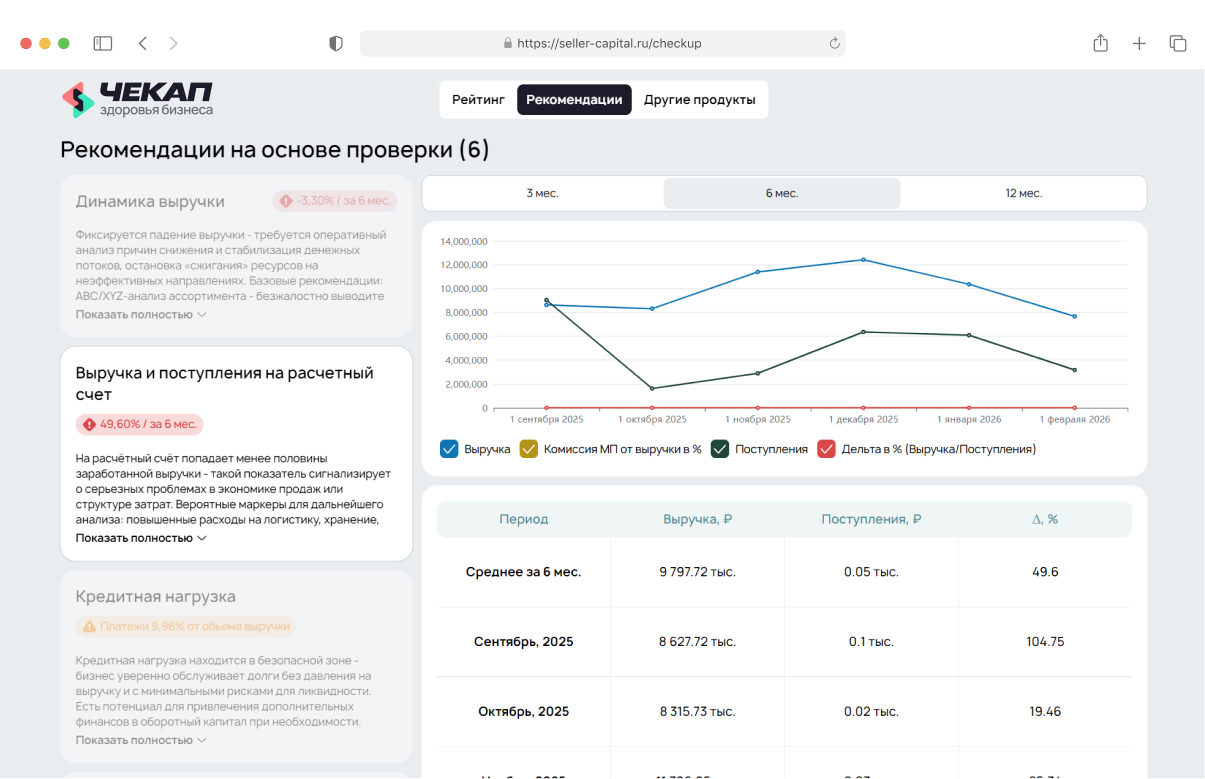Open a new tab with plus icon
The height and width of the screenshot is (779, 1205).
click(x=1139, y=43)
